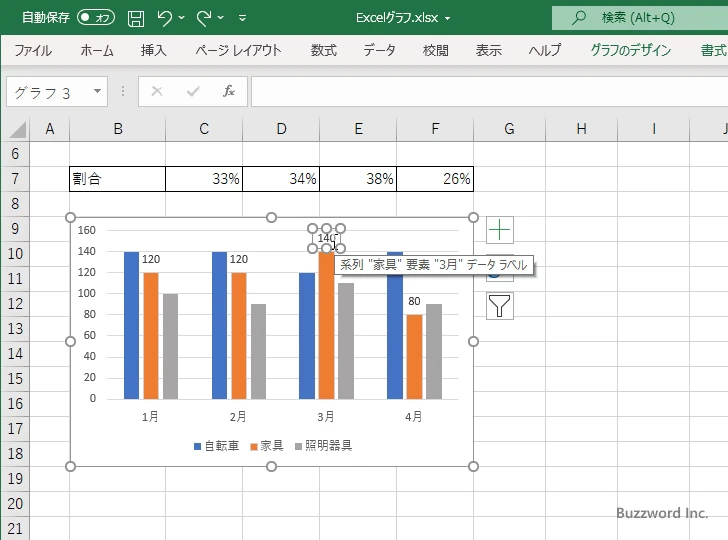Click the chart's top-right resize handle
The width and height of the screenshot is (728, 540).
[x=473, y=217]
